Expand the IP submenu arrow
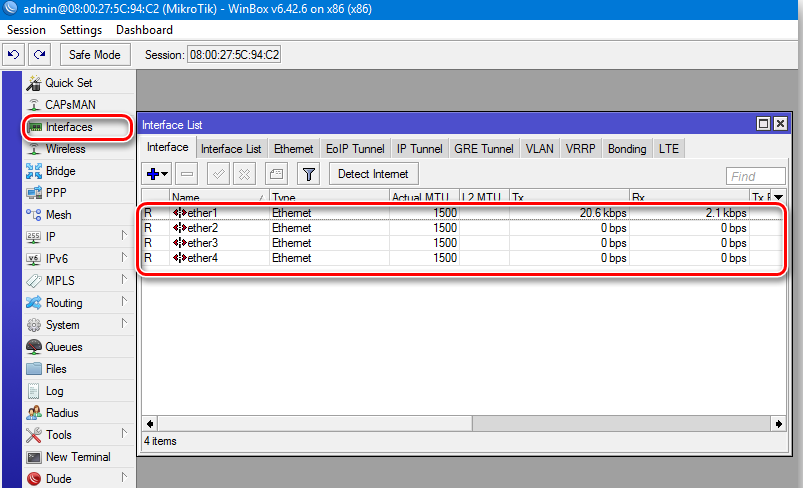The image size is (803, 488). click(124, 237)
